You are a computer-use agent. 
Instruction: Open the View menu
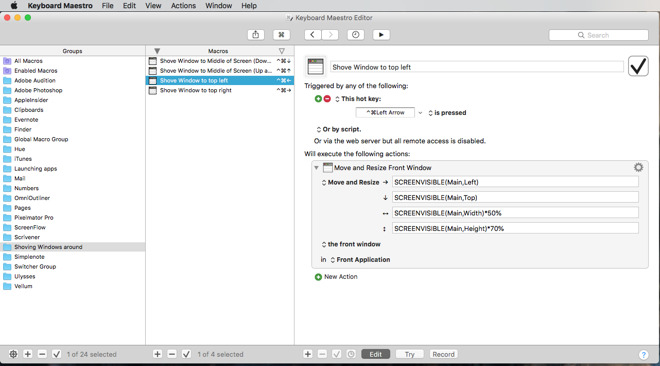click(153, 5)
